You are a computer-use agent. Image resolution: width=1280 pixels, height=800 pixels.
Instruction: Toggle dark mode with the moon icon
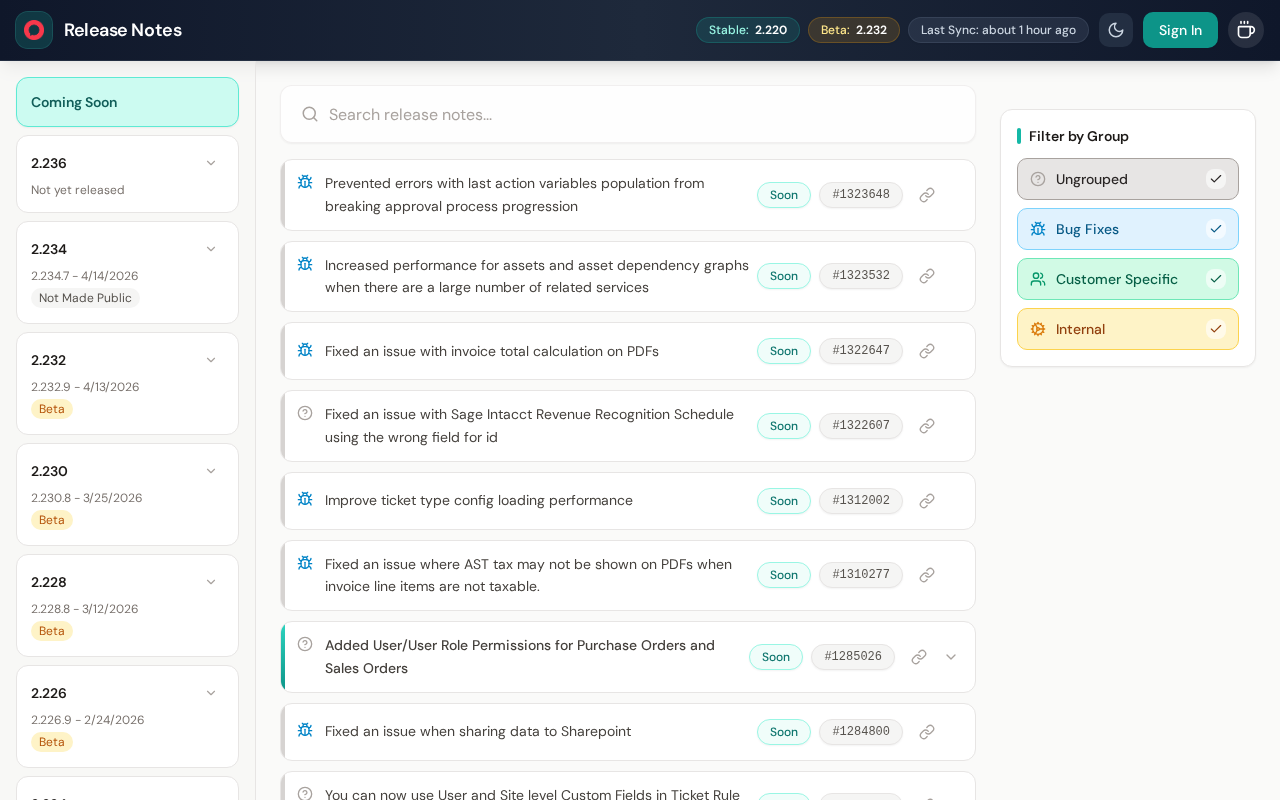pyautogui.click(x=1116, y=30)
